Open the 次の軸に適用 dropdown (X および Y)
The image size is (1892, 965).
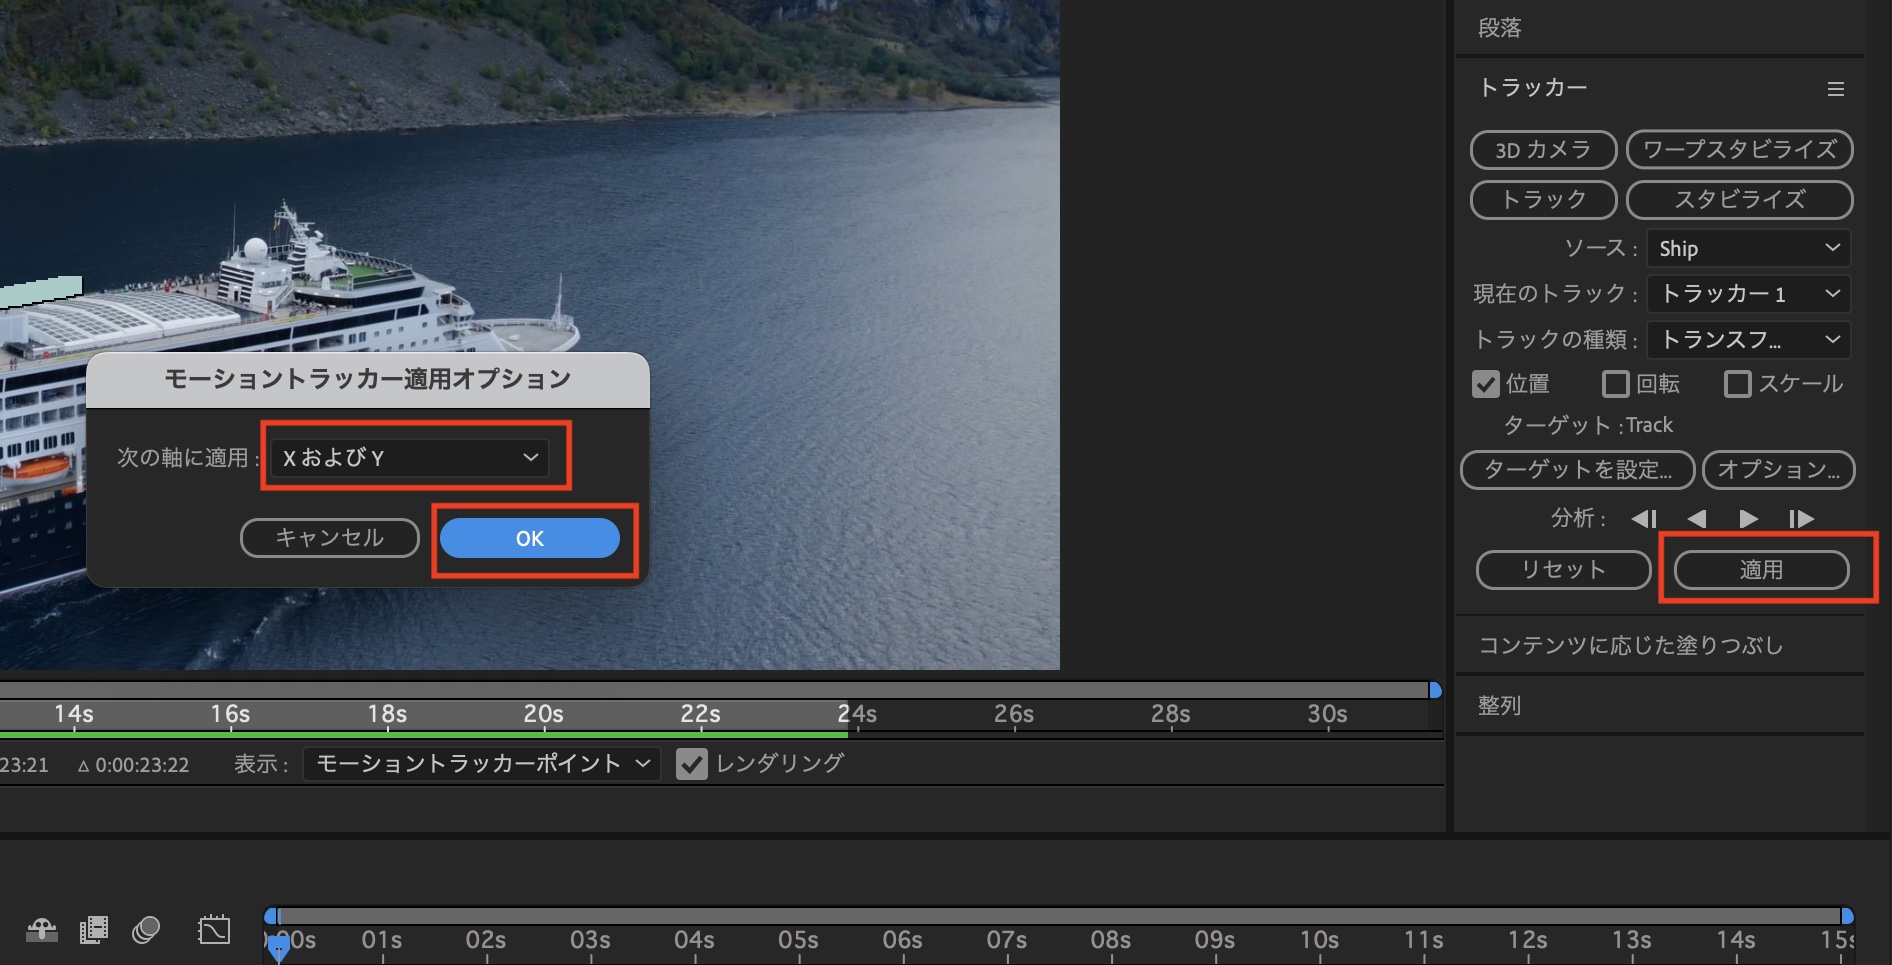410,457
